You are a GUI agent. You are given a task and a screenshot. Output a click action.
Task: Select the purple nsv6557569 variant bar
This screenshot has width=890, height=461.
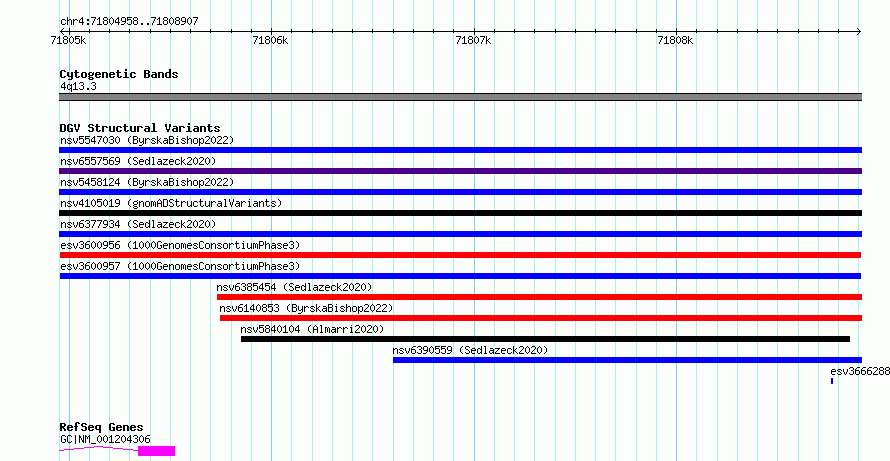pyautogui.click(x=460, y=171)
